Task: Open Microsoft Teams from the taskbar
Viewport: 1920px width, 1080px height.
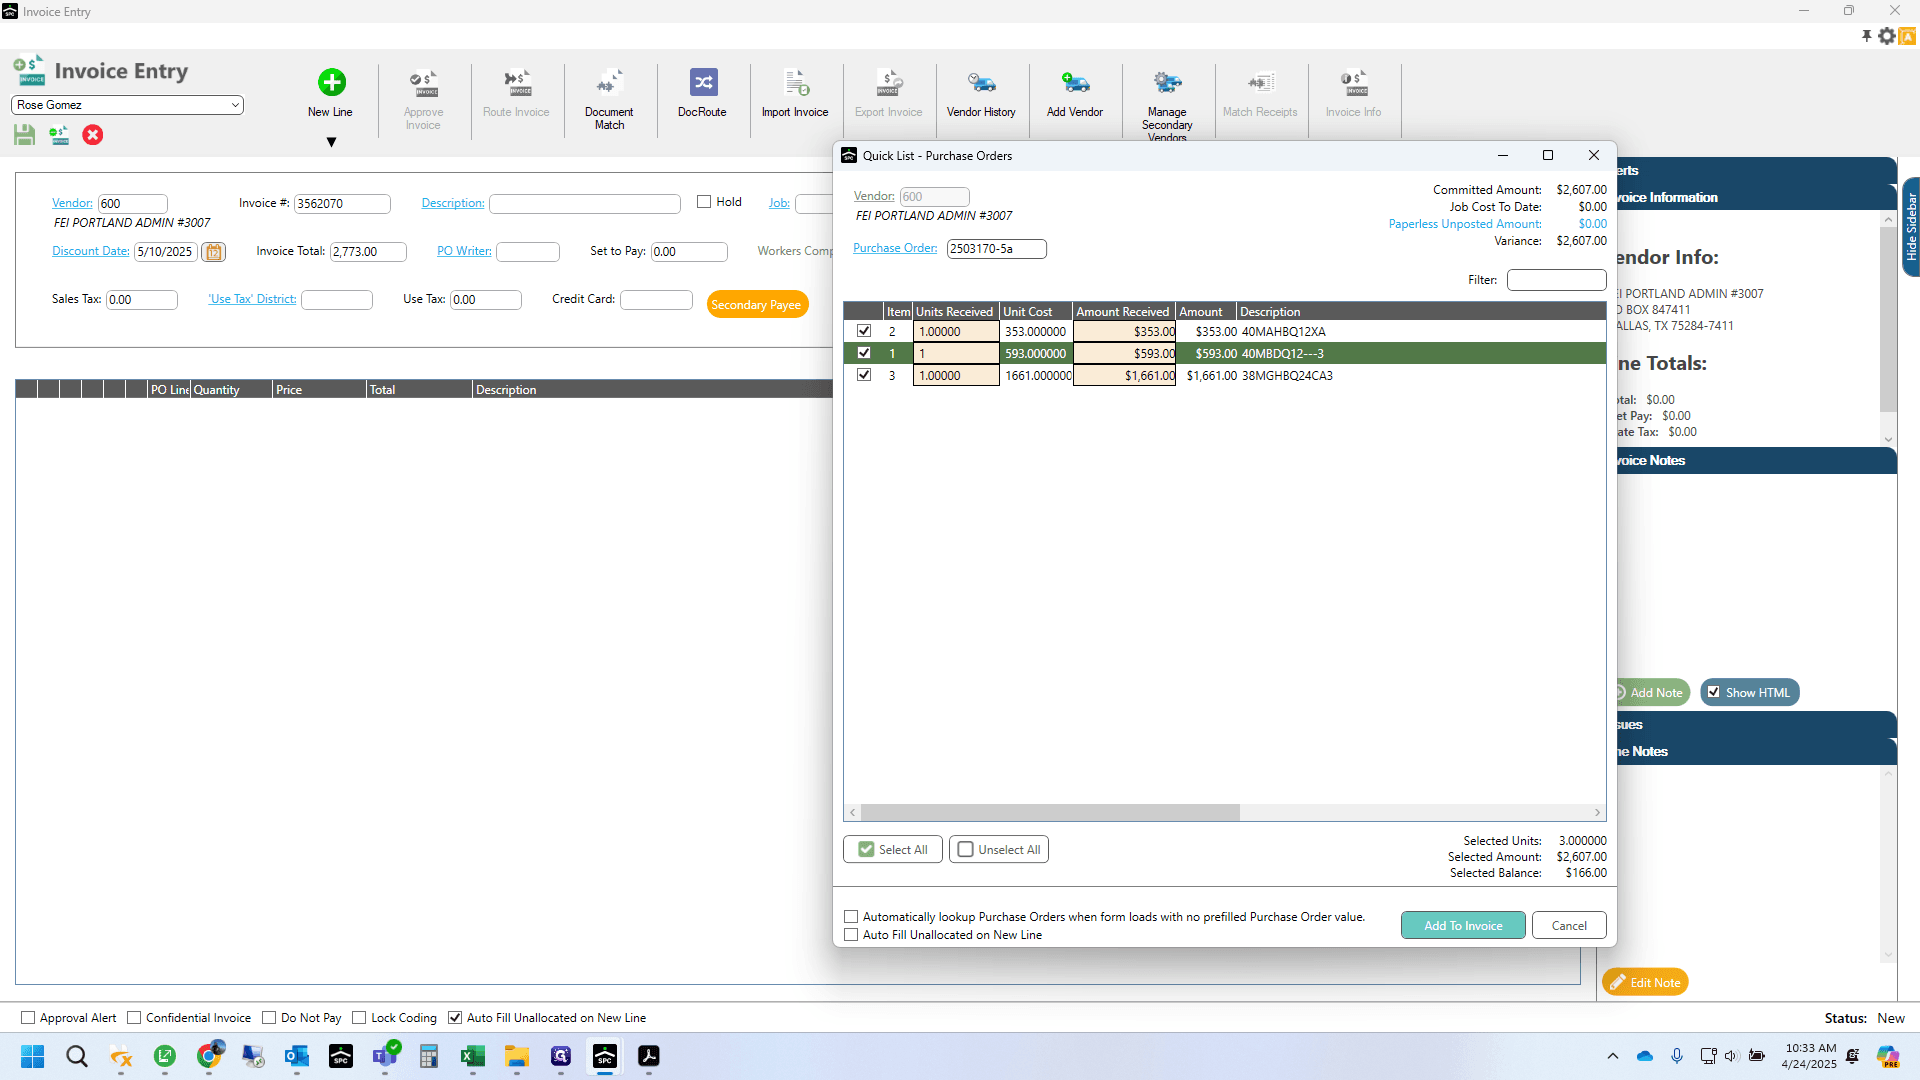Action: [x=385, y=1056]
